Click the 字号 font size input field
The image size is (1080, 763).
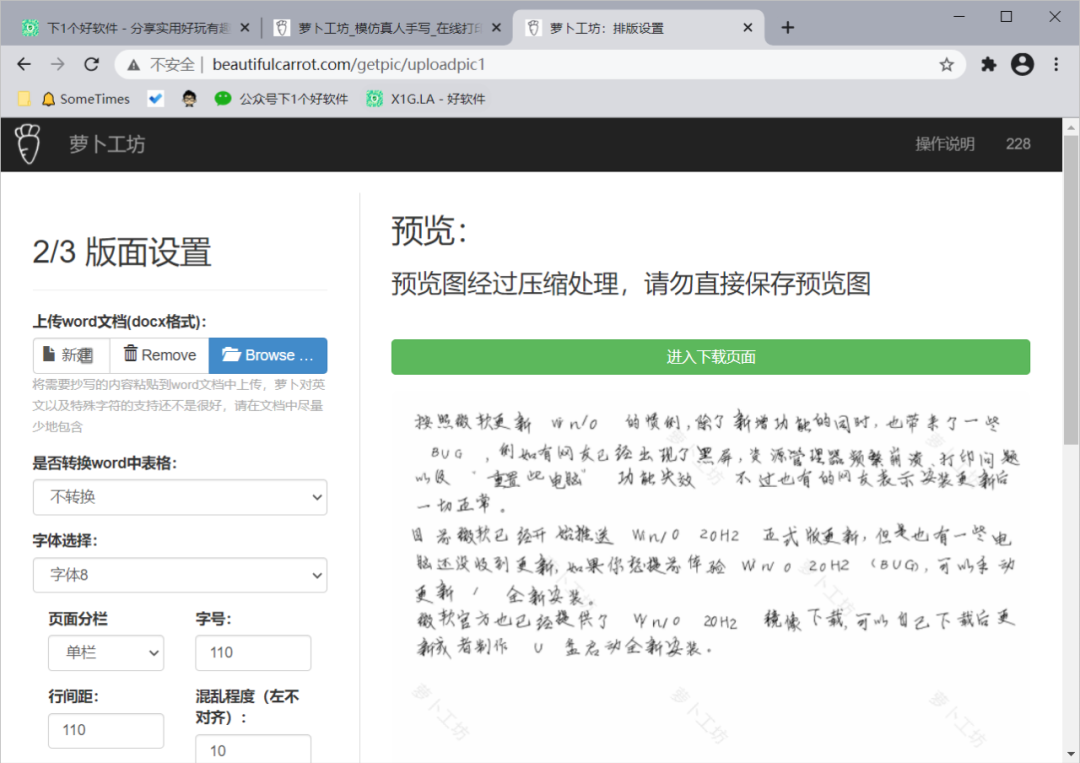pos(253,653)
